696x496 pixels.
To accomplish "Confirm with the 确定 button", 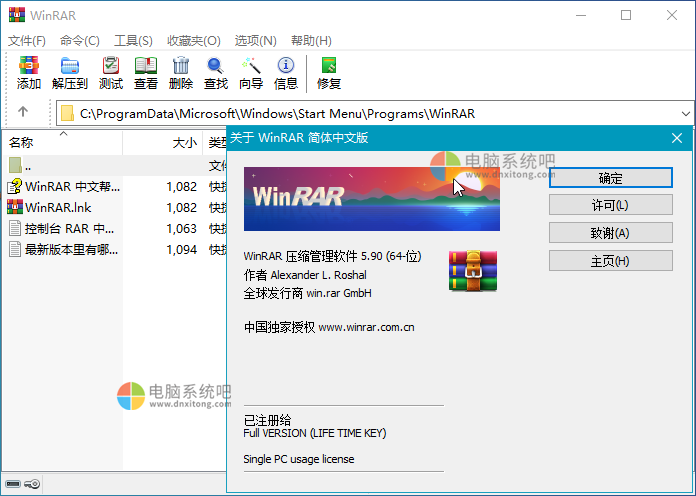I will click(611, 178).
